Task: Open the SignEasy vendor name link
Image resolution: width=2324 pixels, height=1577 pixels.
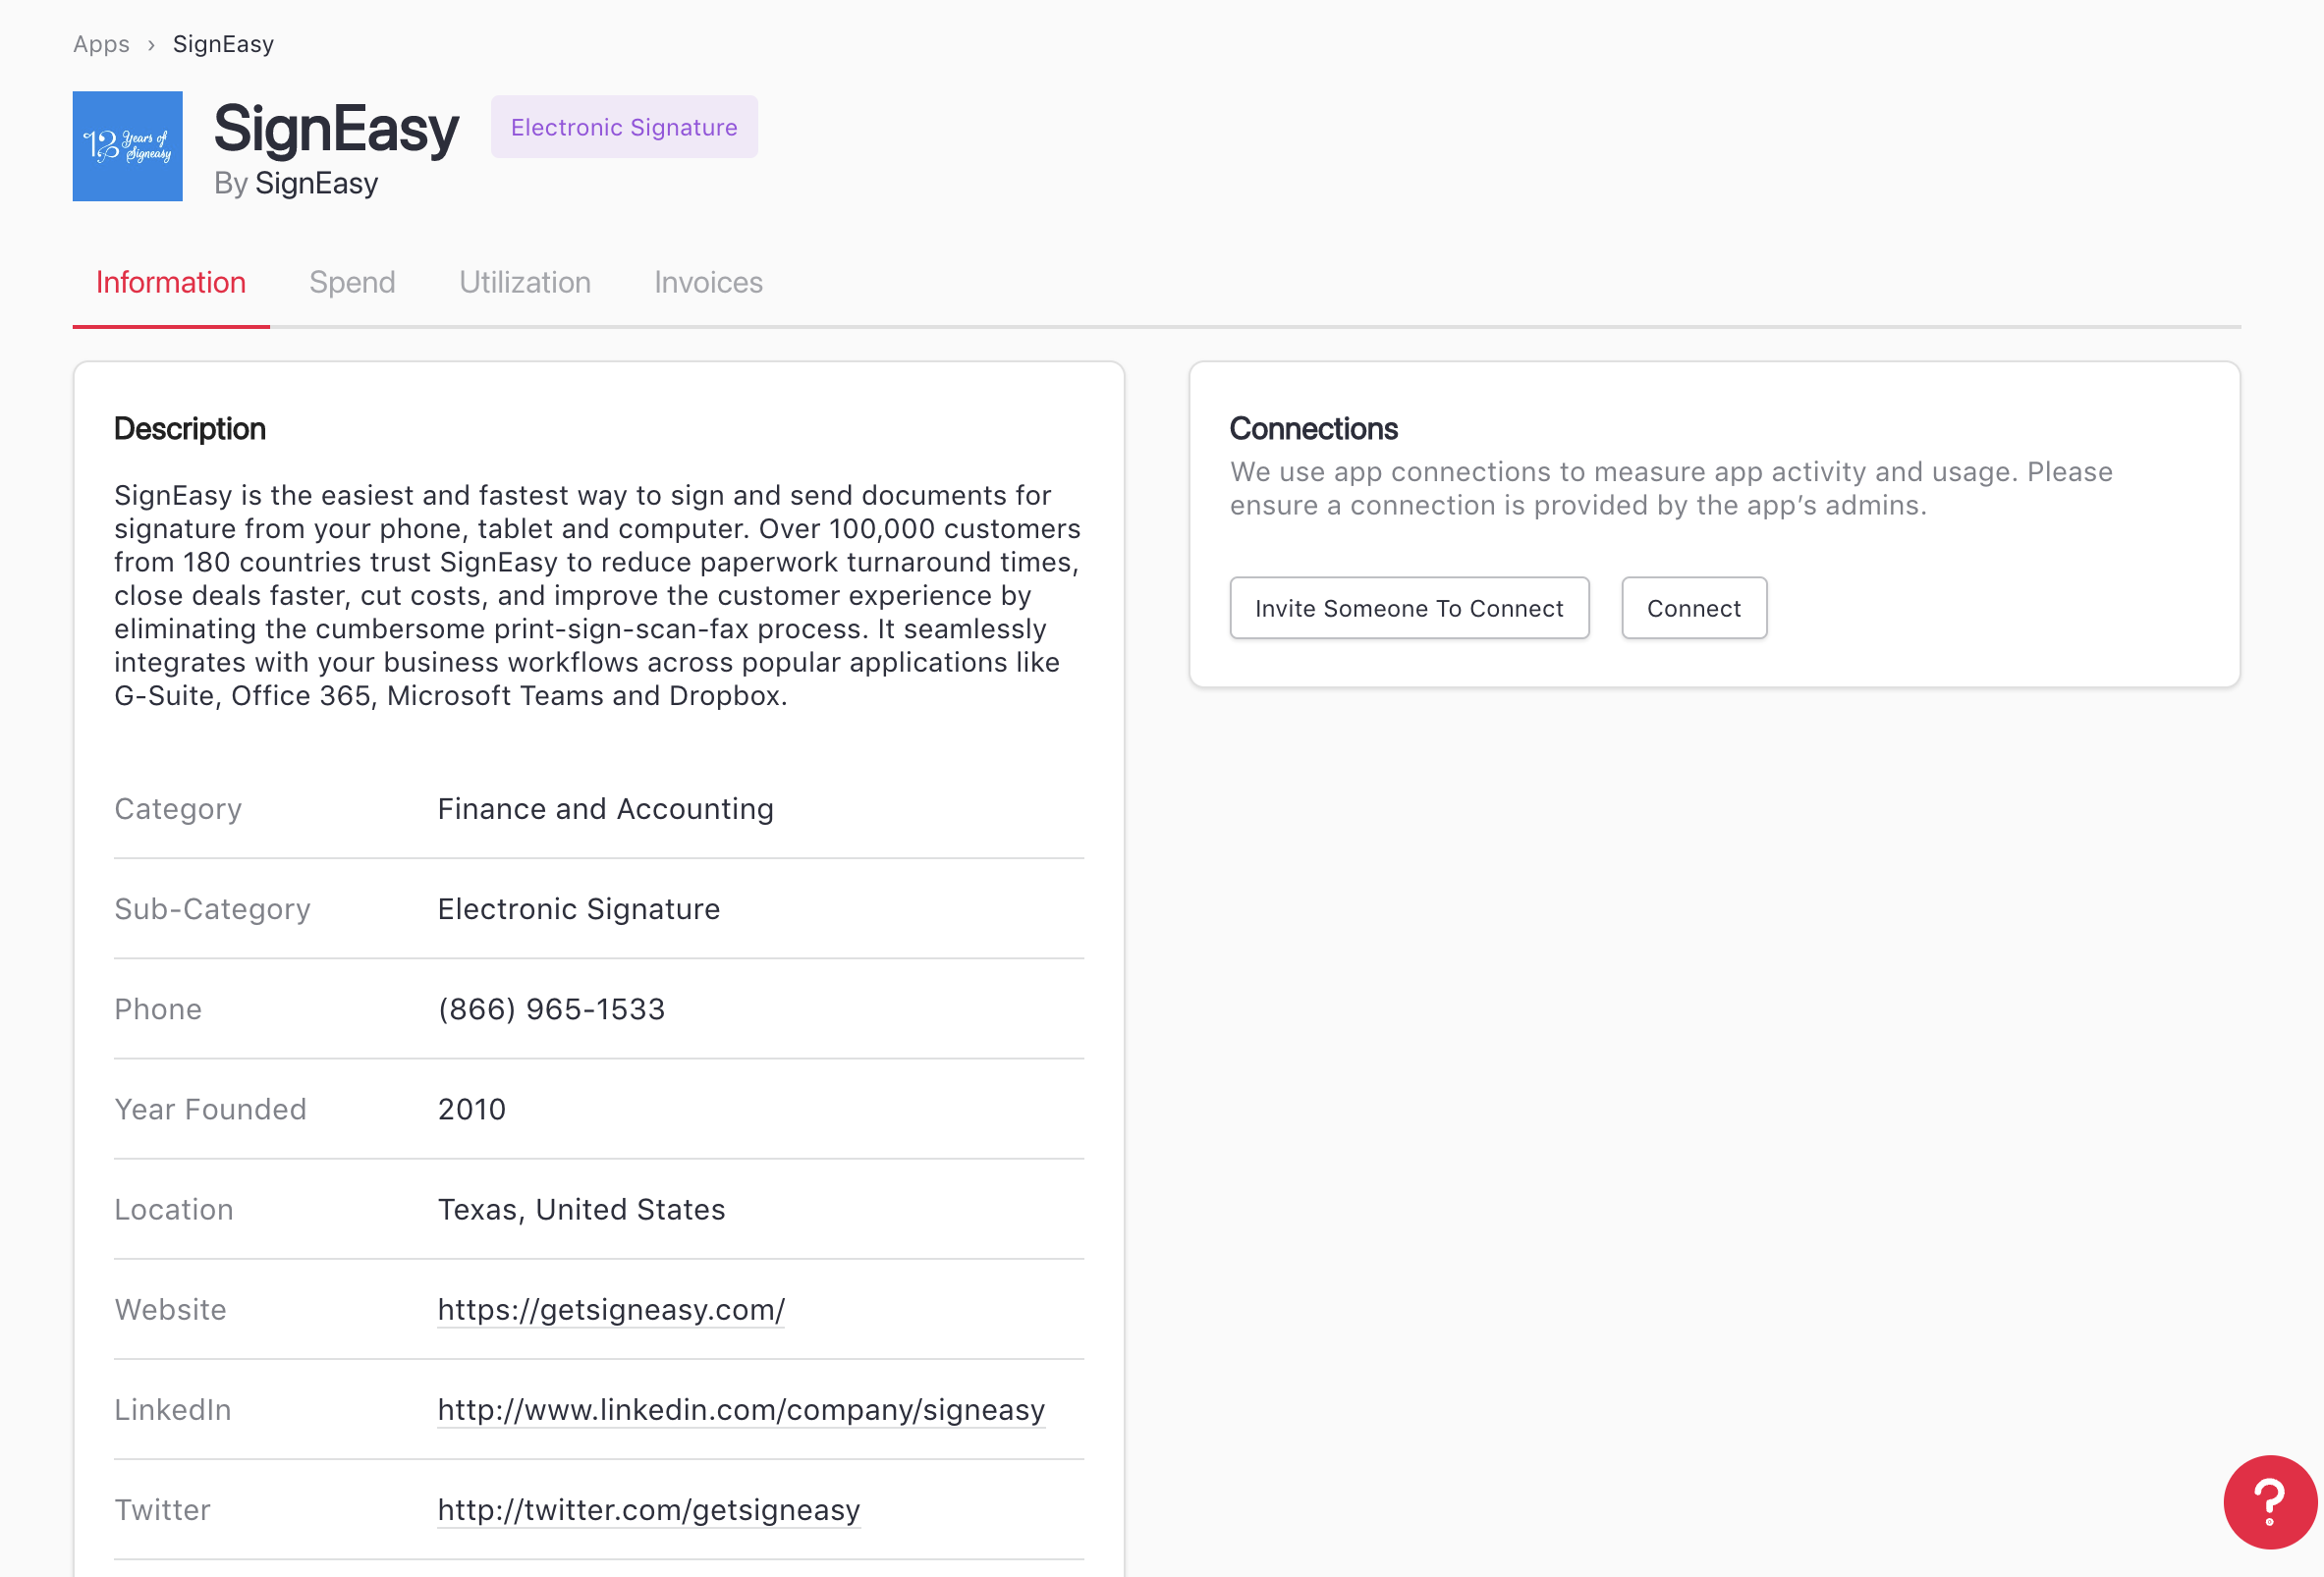Action: pyautogui.click(x=316, y=184)
